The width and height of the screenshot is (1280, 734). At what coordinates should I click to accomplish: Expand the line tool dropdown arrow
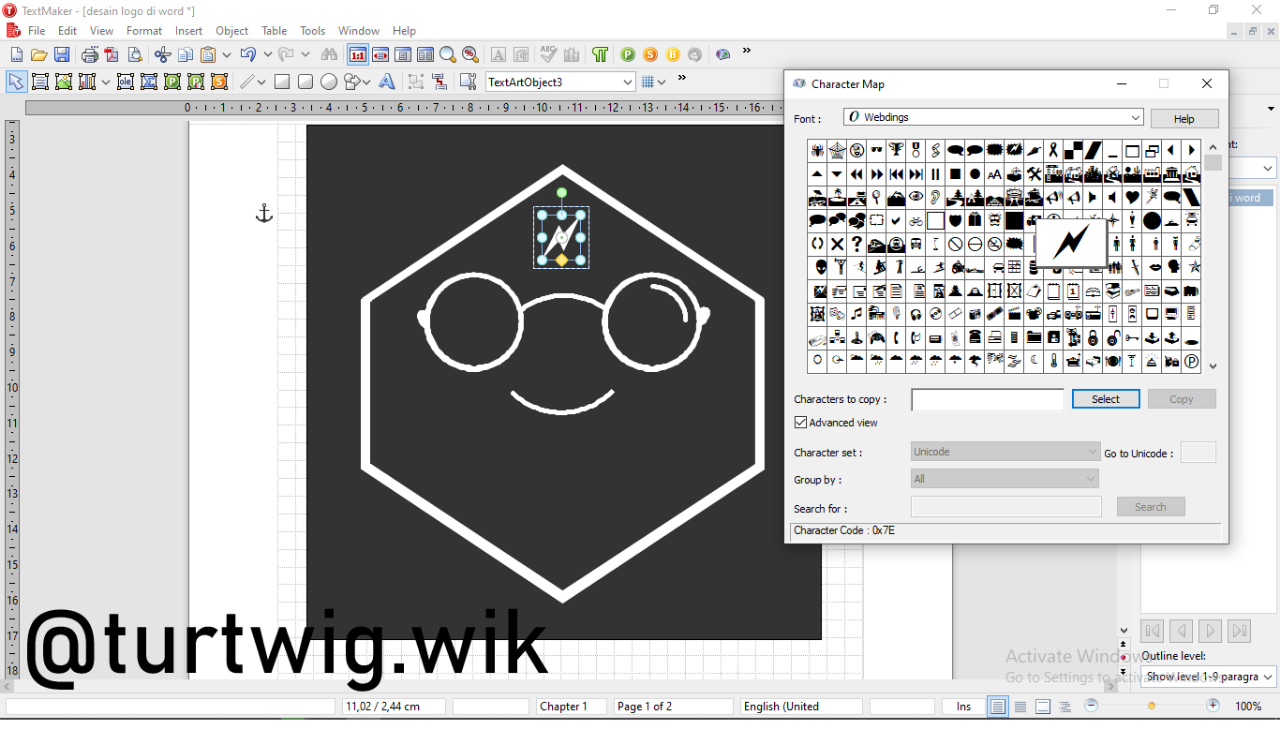(260, 82)
